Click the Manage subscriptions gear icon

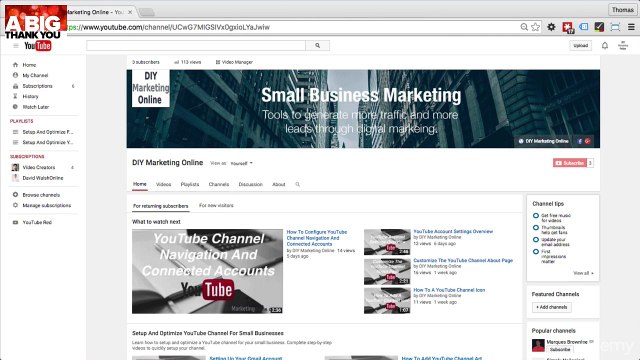[x=16, y=205]
